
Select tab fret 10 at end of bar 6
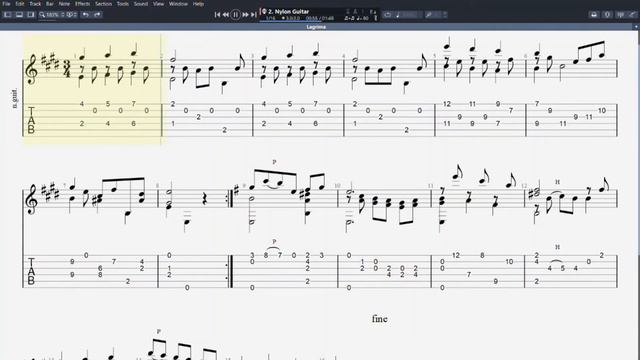pyautogui.click(x=602, y=111)
